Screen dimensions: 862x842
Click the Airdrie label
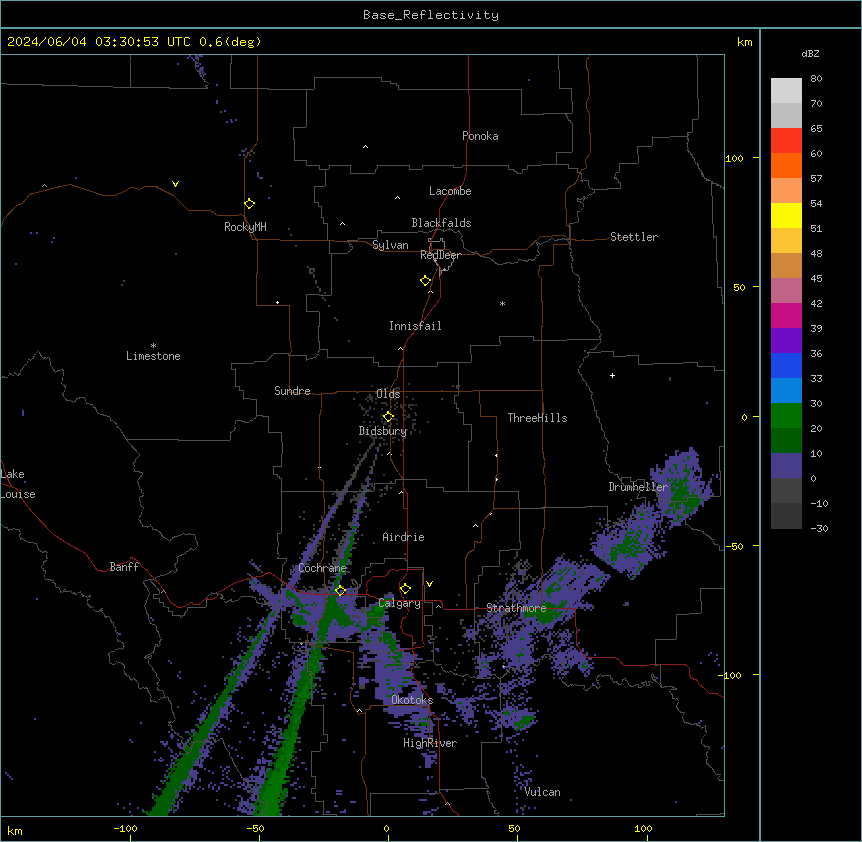click(403, 537)
